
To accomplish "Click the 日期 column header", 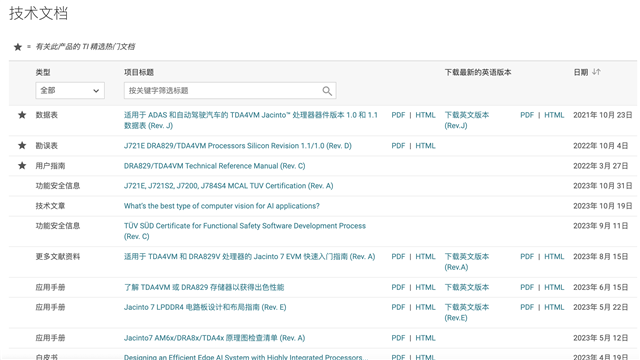I will 580,72.
